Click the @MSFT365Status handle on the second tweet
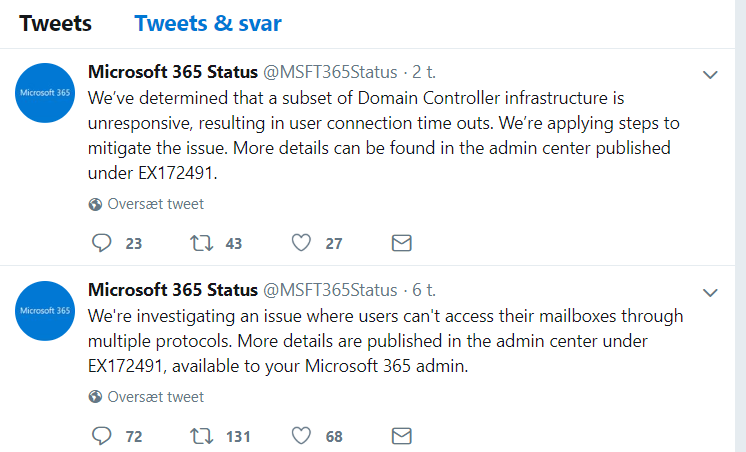This screenshot has height=452, width=746. tap(329, 290)
